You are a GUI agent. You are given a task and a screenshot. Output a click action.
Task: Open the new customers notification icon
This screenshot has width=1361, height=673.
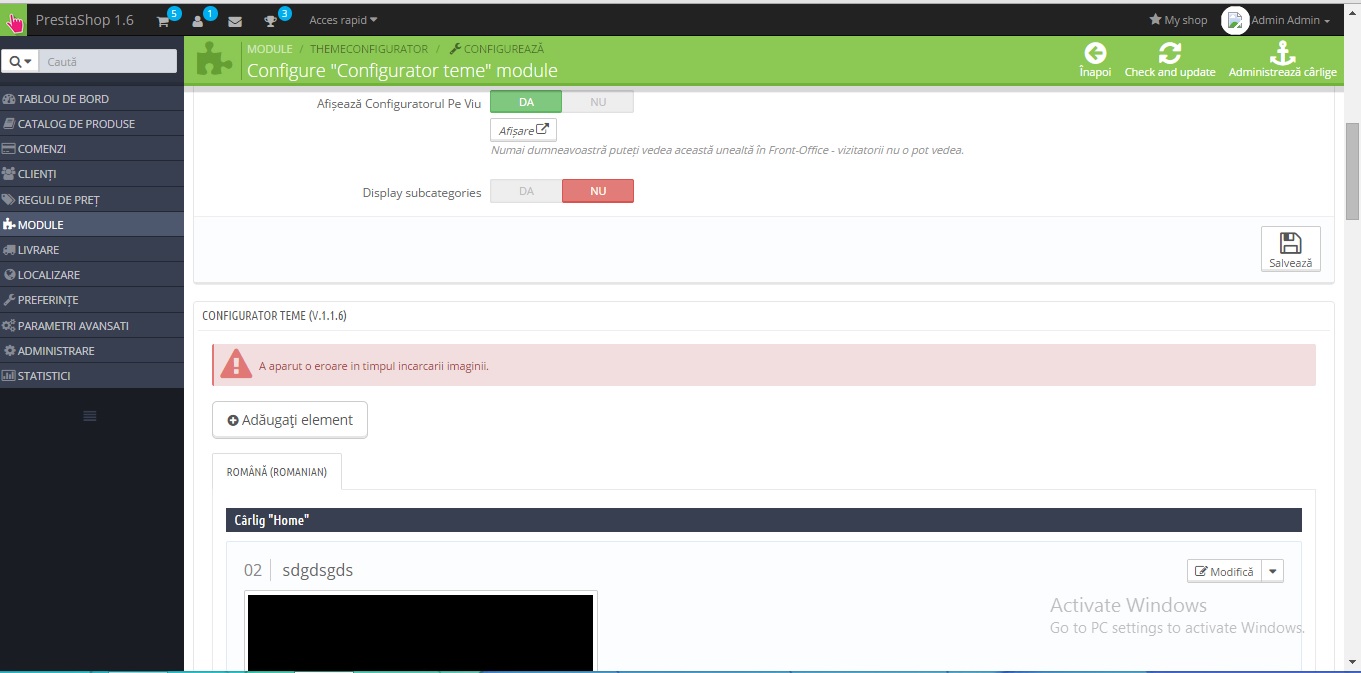pos(198,21)
